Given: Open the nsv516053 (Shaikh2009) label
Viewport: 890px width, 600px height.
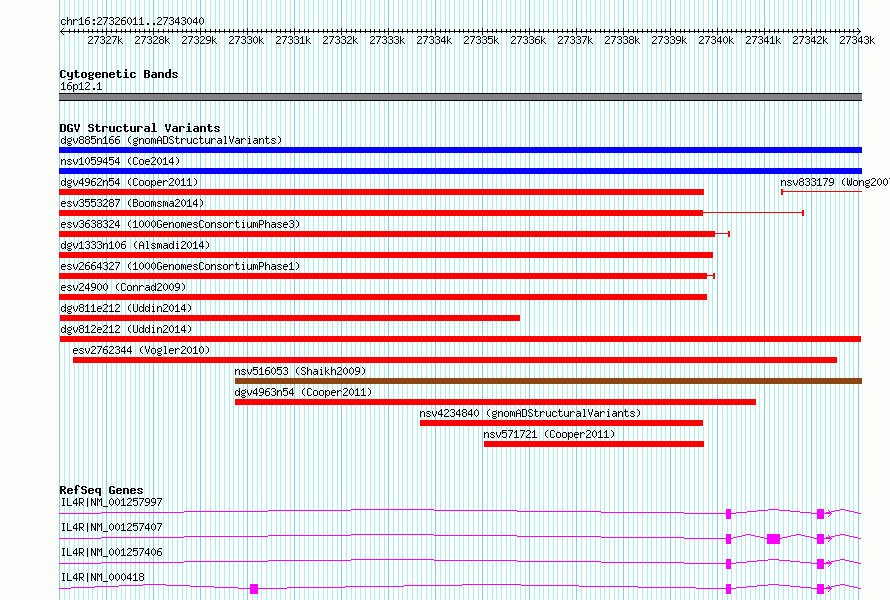Looking at the screenshot, I should 300,371.
